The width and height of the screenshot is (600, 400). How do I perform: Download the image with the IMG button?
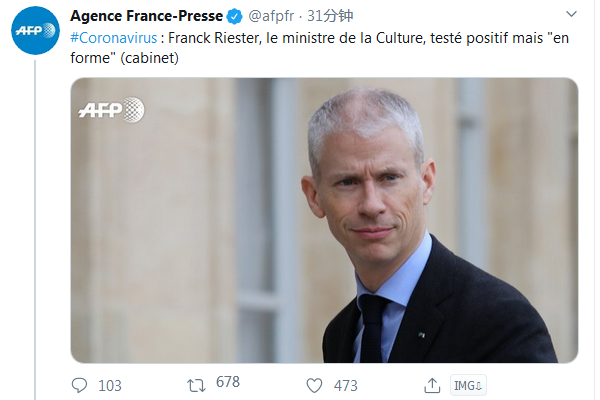[x=468, y=385]
